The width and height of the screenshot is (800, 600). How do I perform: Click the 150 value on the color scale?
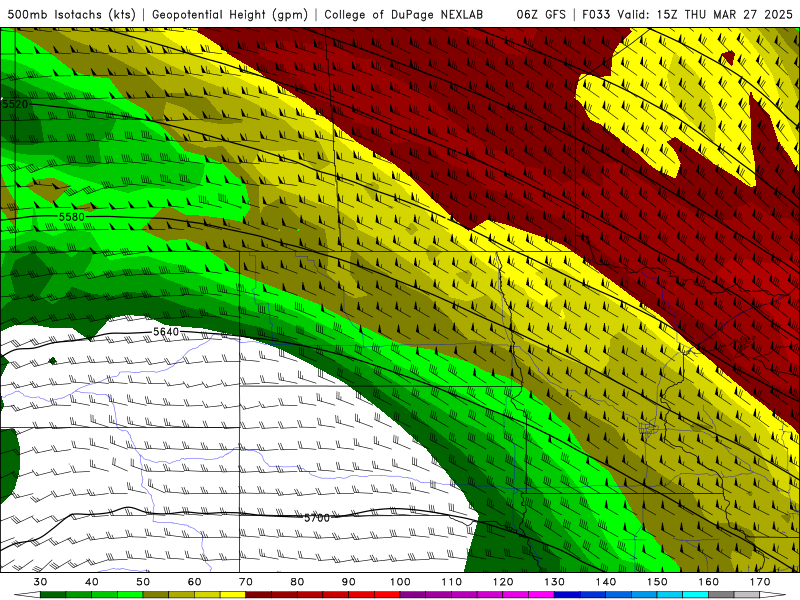pyautogui.click(x=657, y=582)
